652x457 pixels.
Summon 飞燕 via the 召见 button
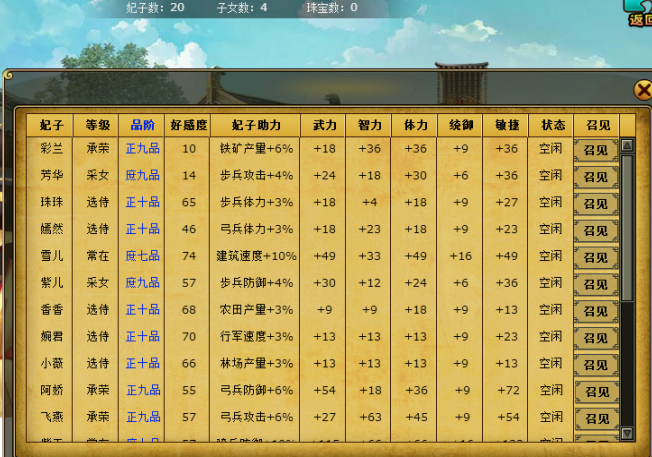(596, 417)
